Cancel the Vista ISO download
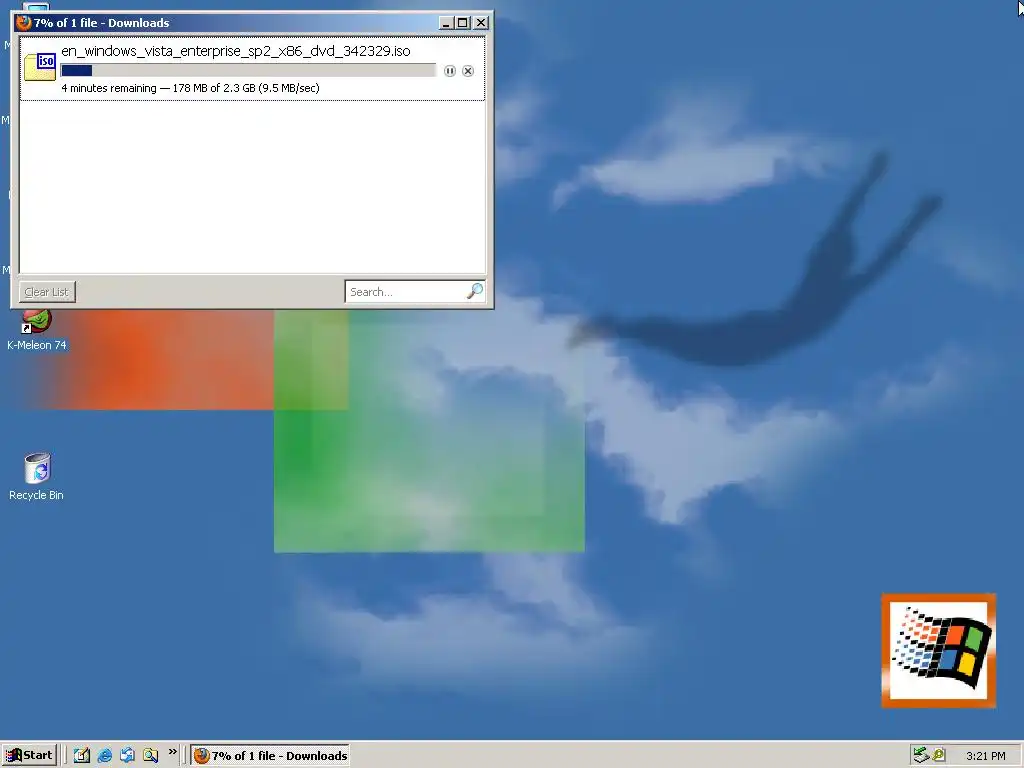1024x768 pixels. pos(468,71)
